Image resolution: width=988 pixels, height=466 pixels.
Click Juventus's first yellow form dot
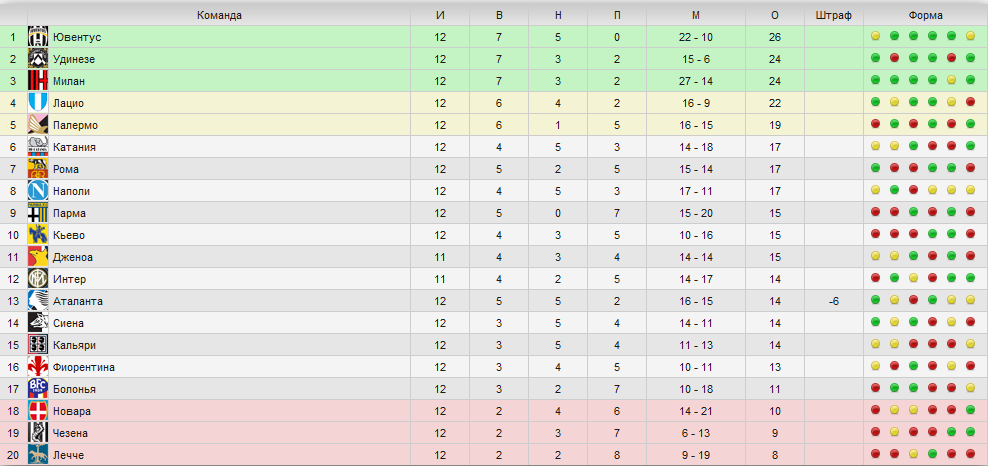pyautogui.click(x=875, y=36)
